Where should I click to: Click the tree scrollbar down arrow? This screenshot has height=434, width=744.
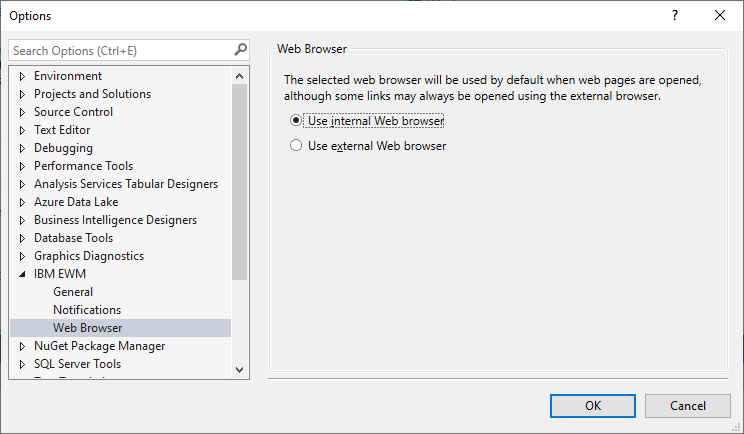point(240,369)
